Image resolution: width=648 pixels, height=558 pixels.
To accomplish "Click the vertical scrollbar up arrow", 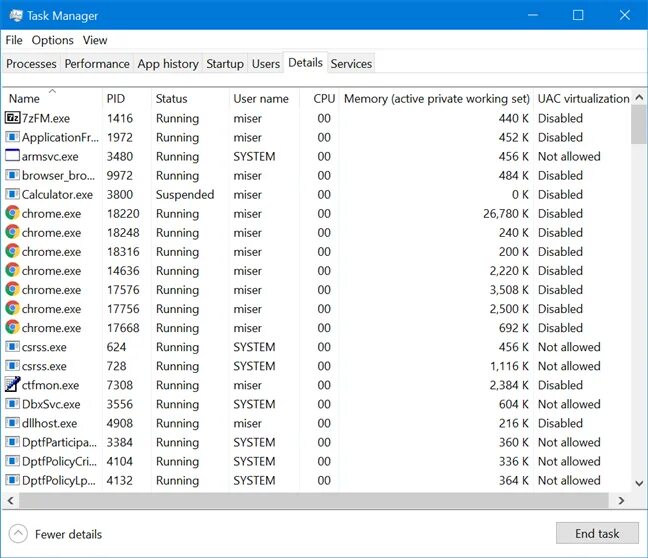I will coord(639,98).
